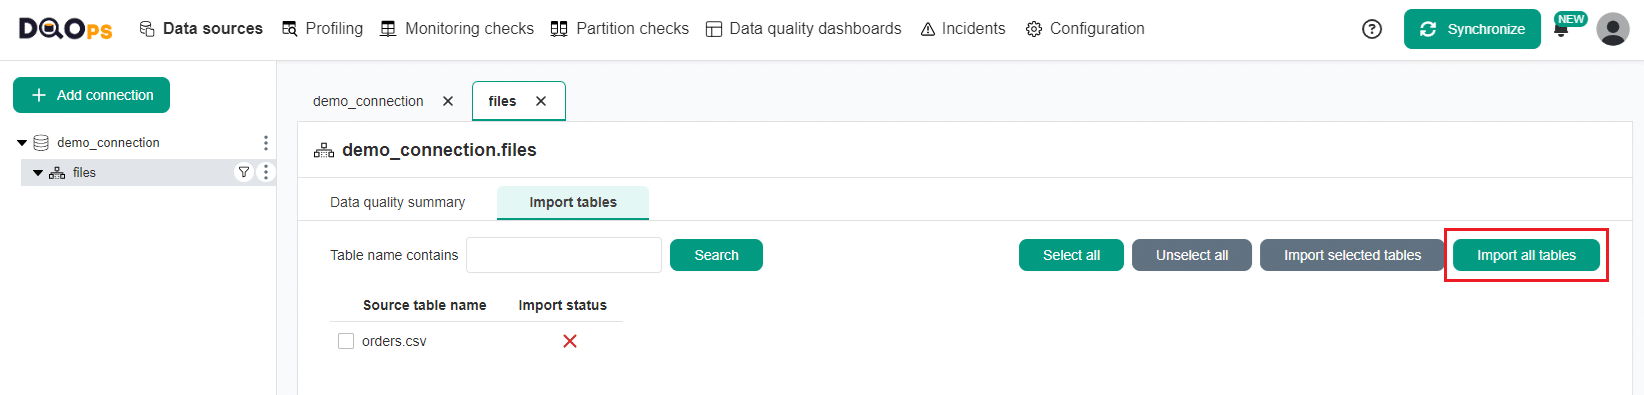
Task: Open the Configuration menu
Action: tap(1085, 29)
